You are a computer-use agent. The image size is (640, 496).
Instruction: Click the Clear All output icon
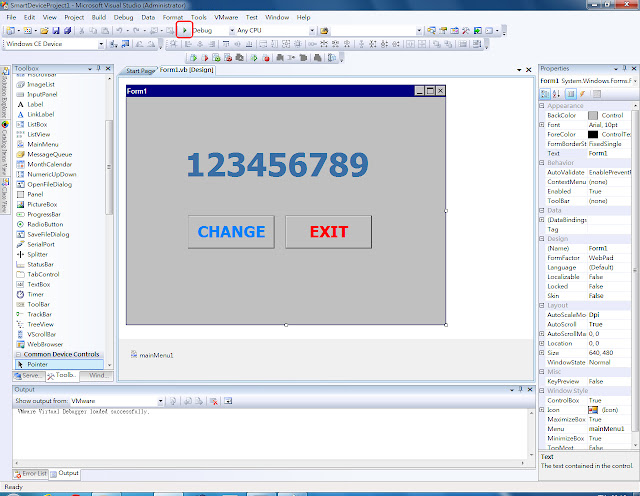click(x=213, y=401)
